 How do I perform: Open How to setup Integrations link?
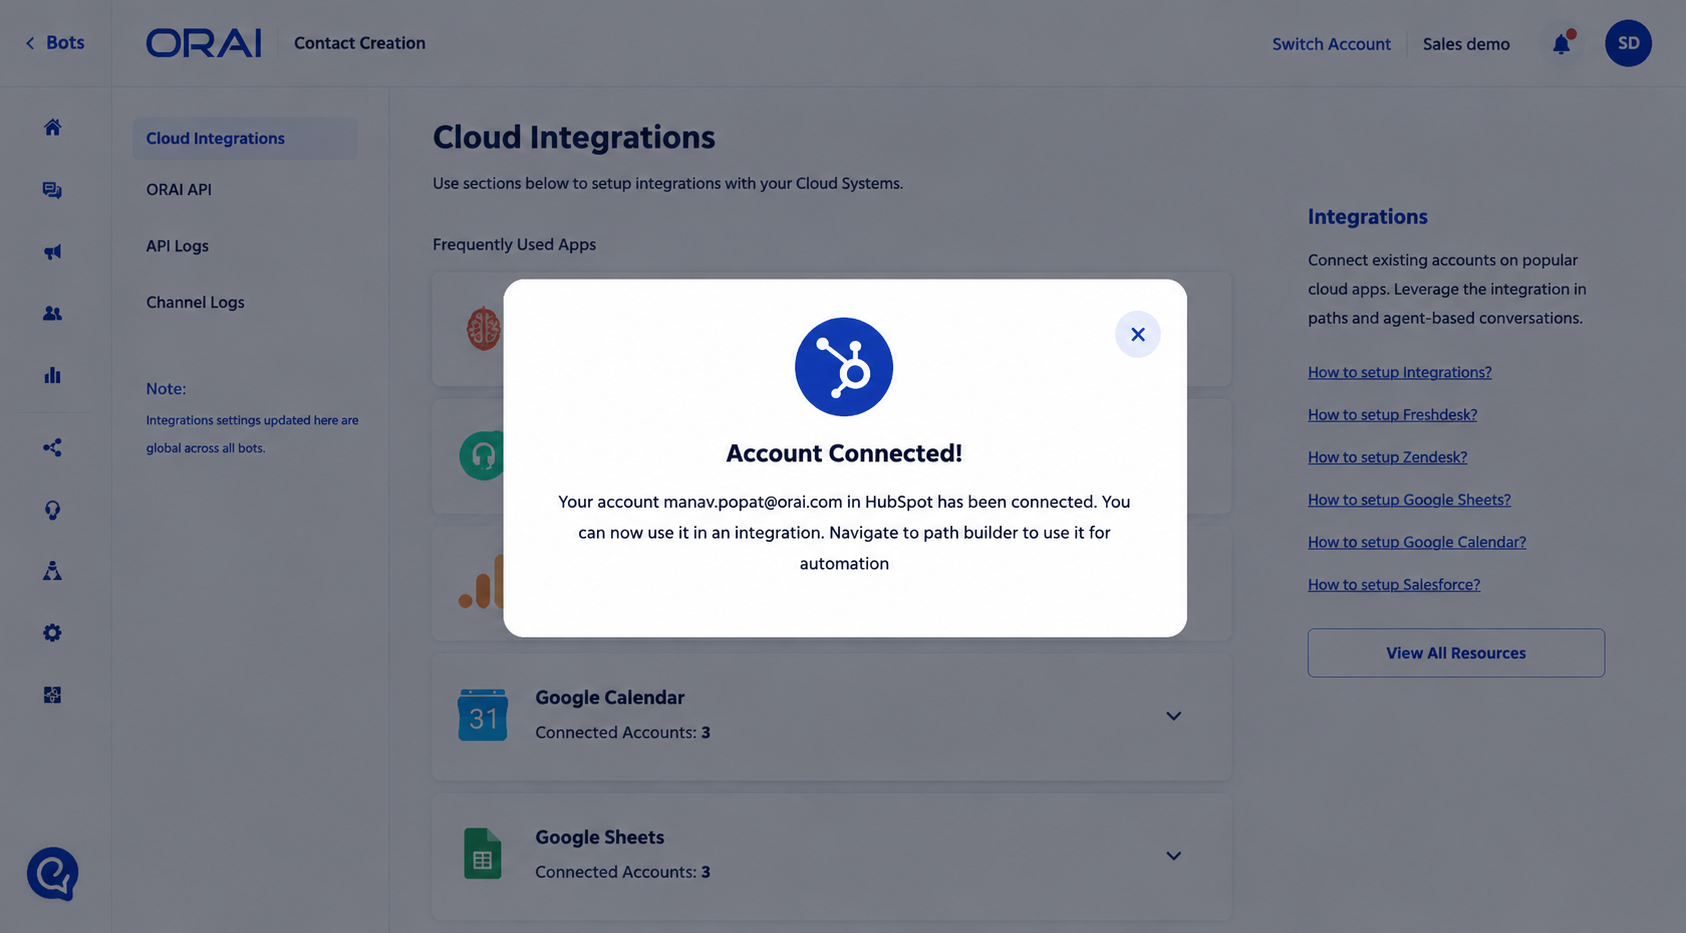click(1399, 372)
